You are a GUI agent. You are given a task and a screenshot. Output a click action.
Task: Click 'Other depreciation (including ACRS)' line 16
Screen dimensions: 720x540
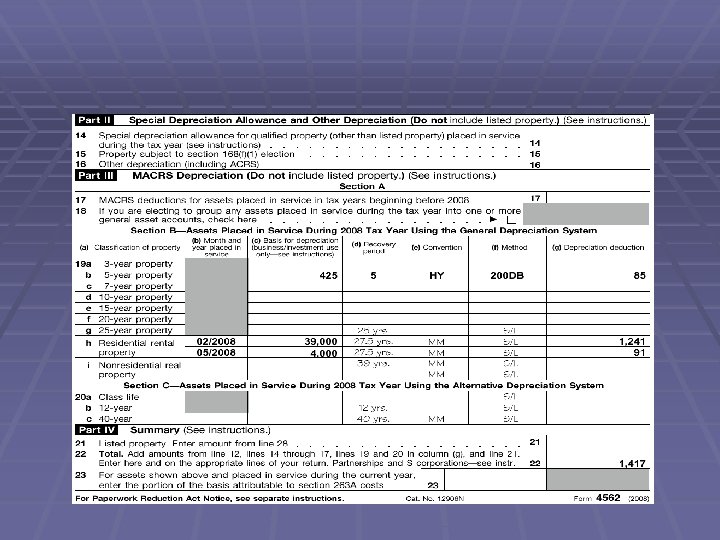tap(179, 164)
